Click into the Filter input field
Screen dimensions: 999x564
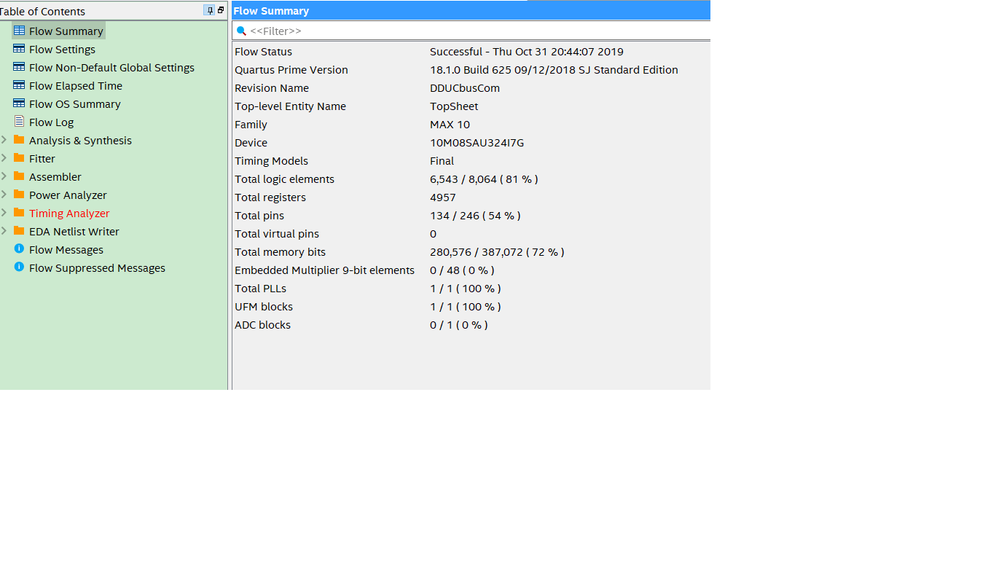coord(471,31)
